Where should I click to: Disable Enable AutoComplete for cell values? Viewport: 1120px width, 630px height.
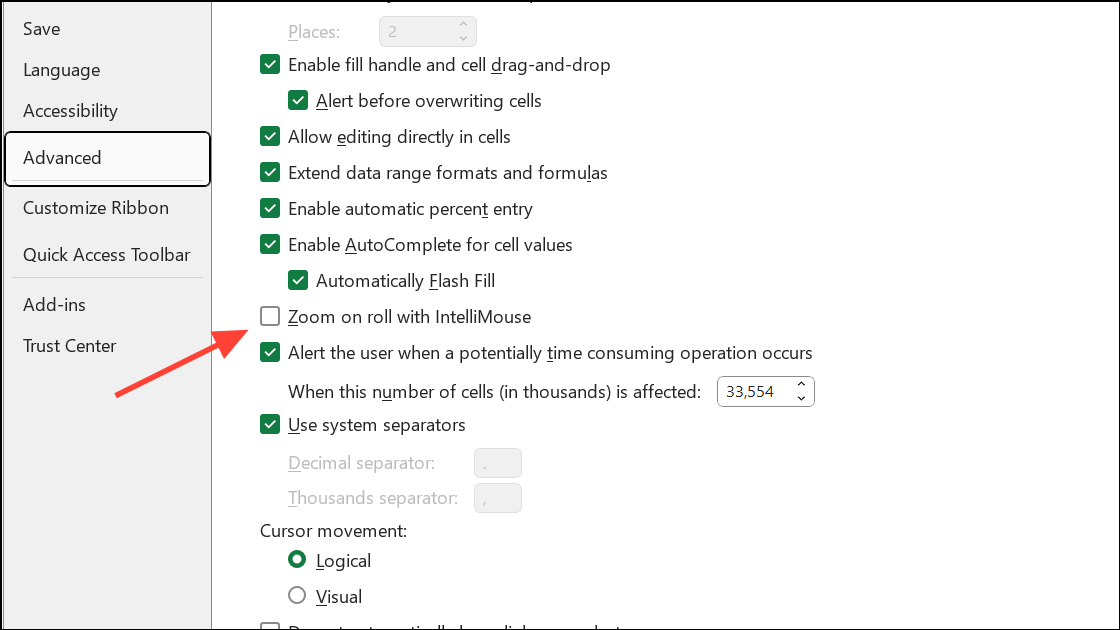pyautogui.click(x=270, y=244)
